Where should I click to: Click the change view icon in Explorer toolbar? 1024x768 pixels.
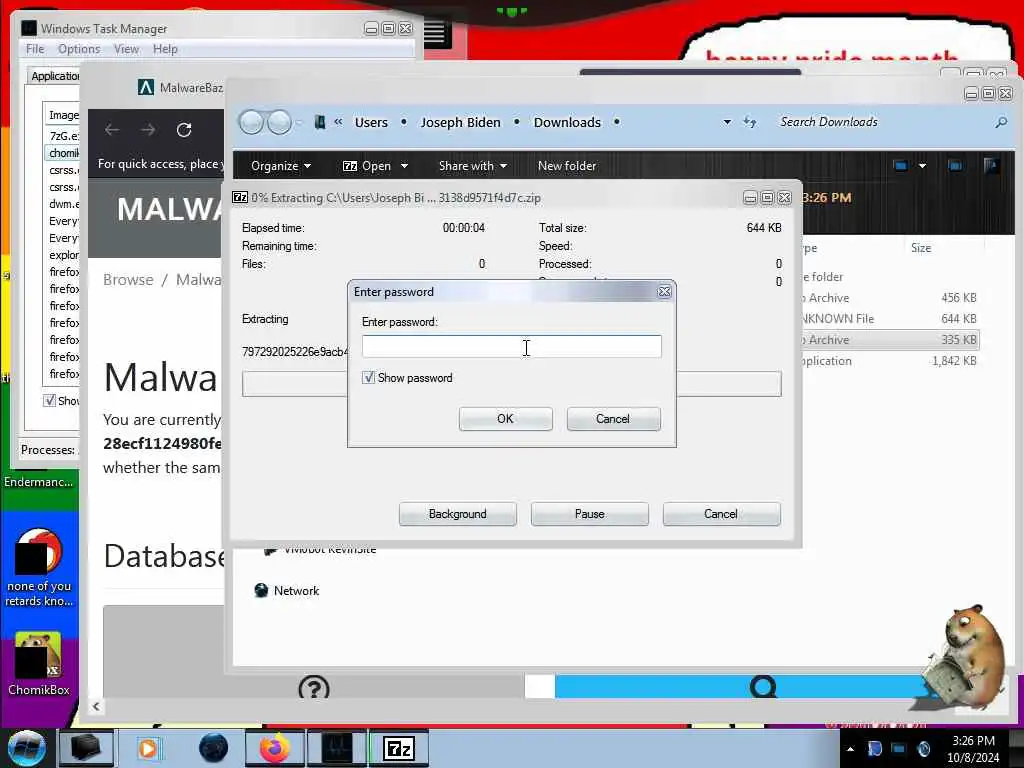coord(901,166)
